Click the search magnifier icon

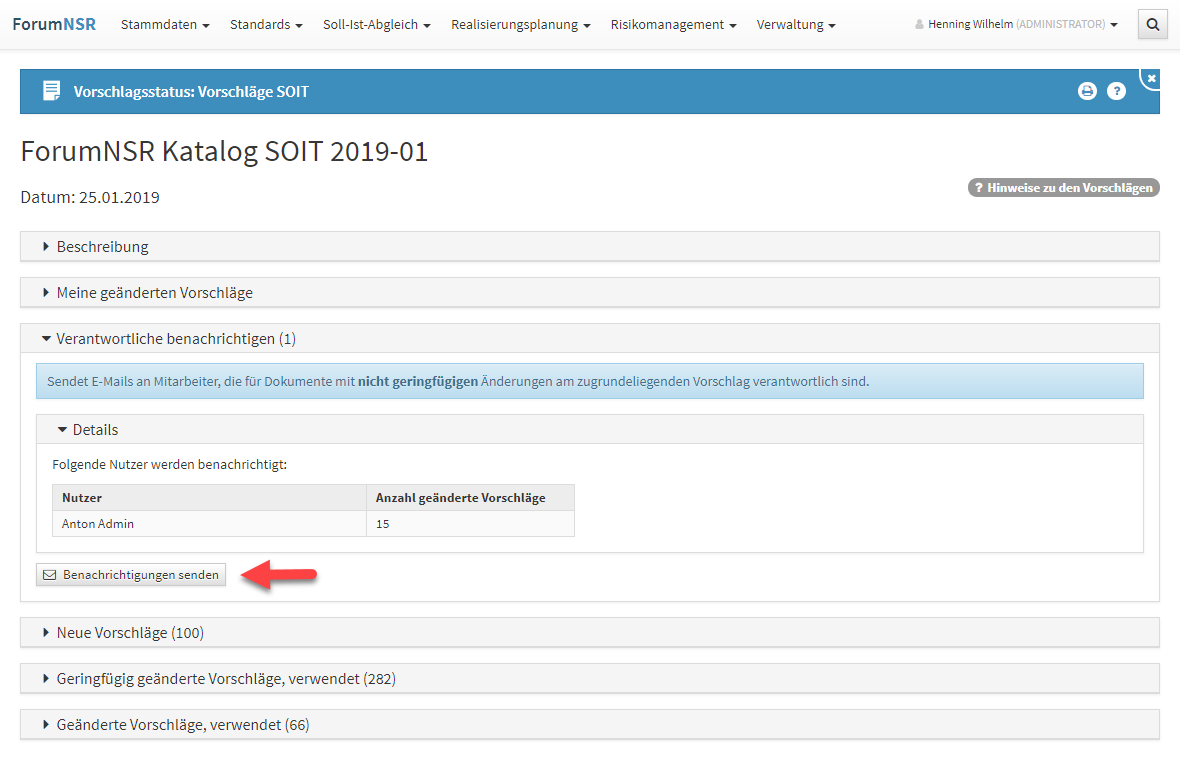(1152, 25)
